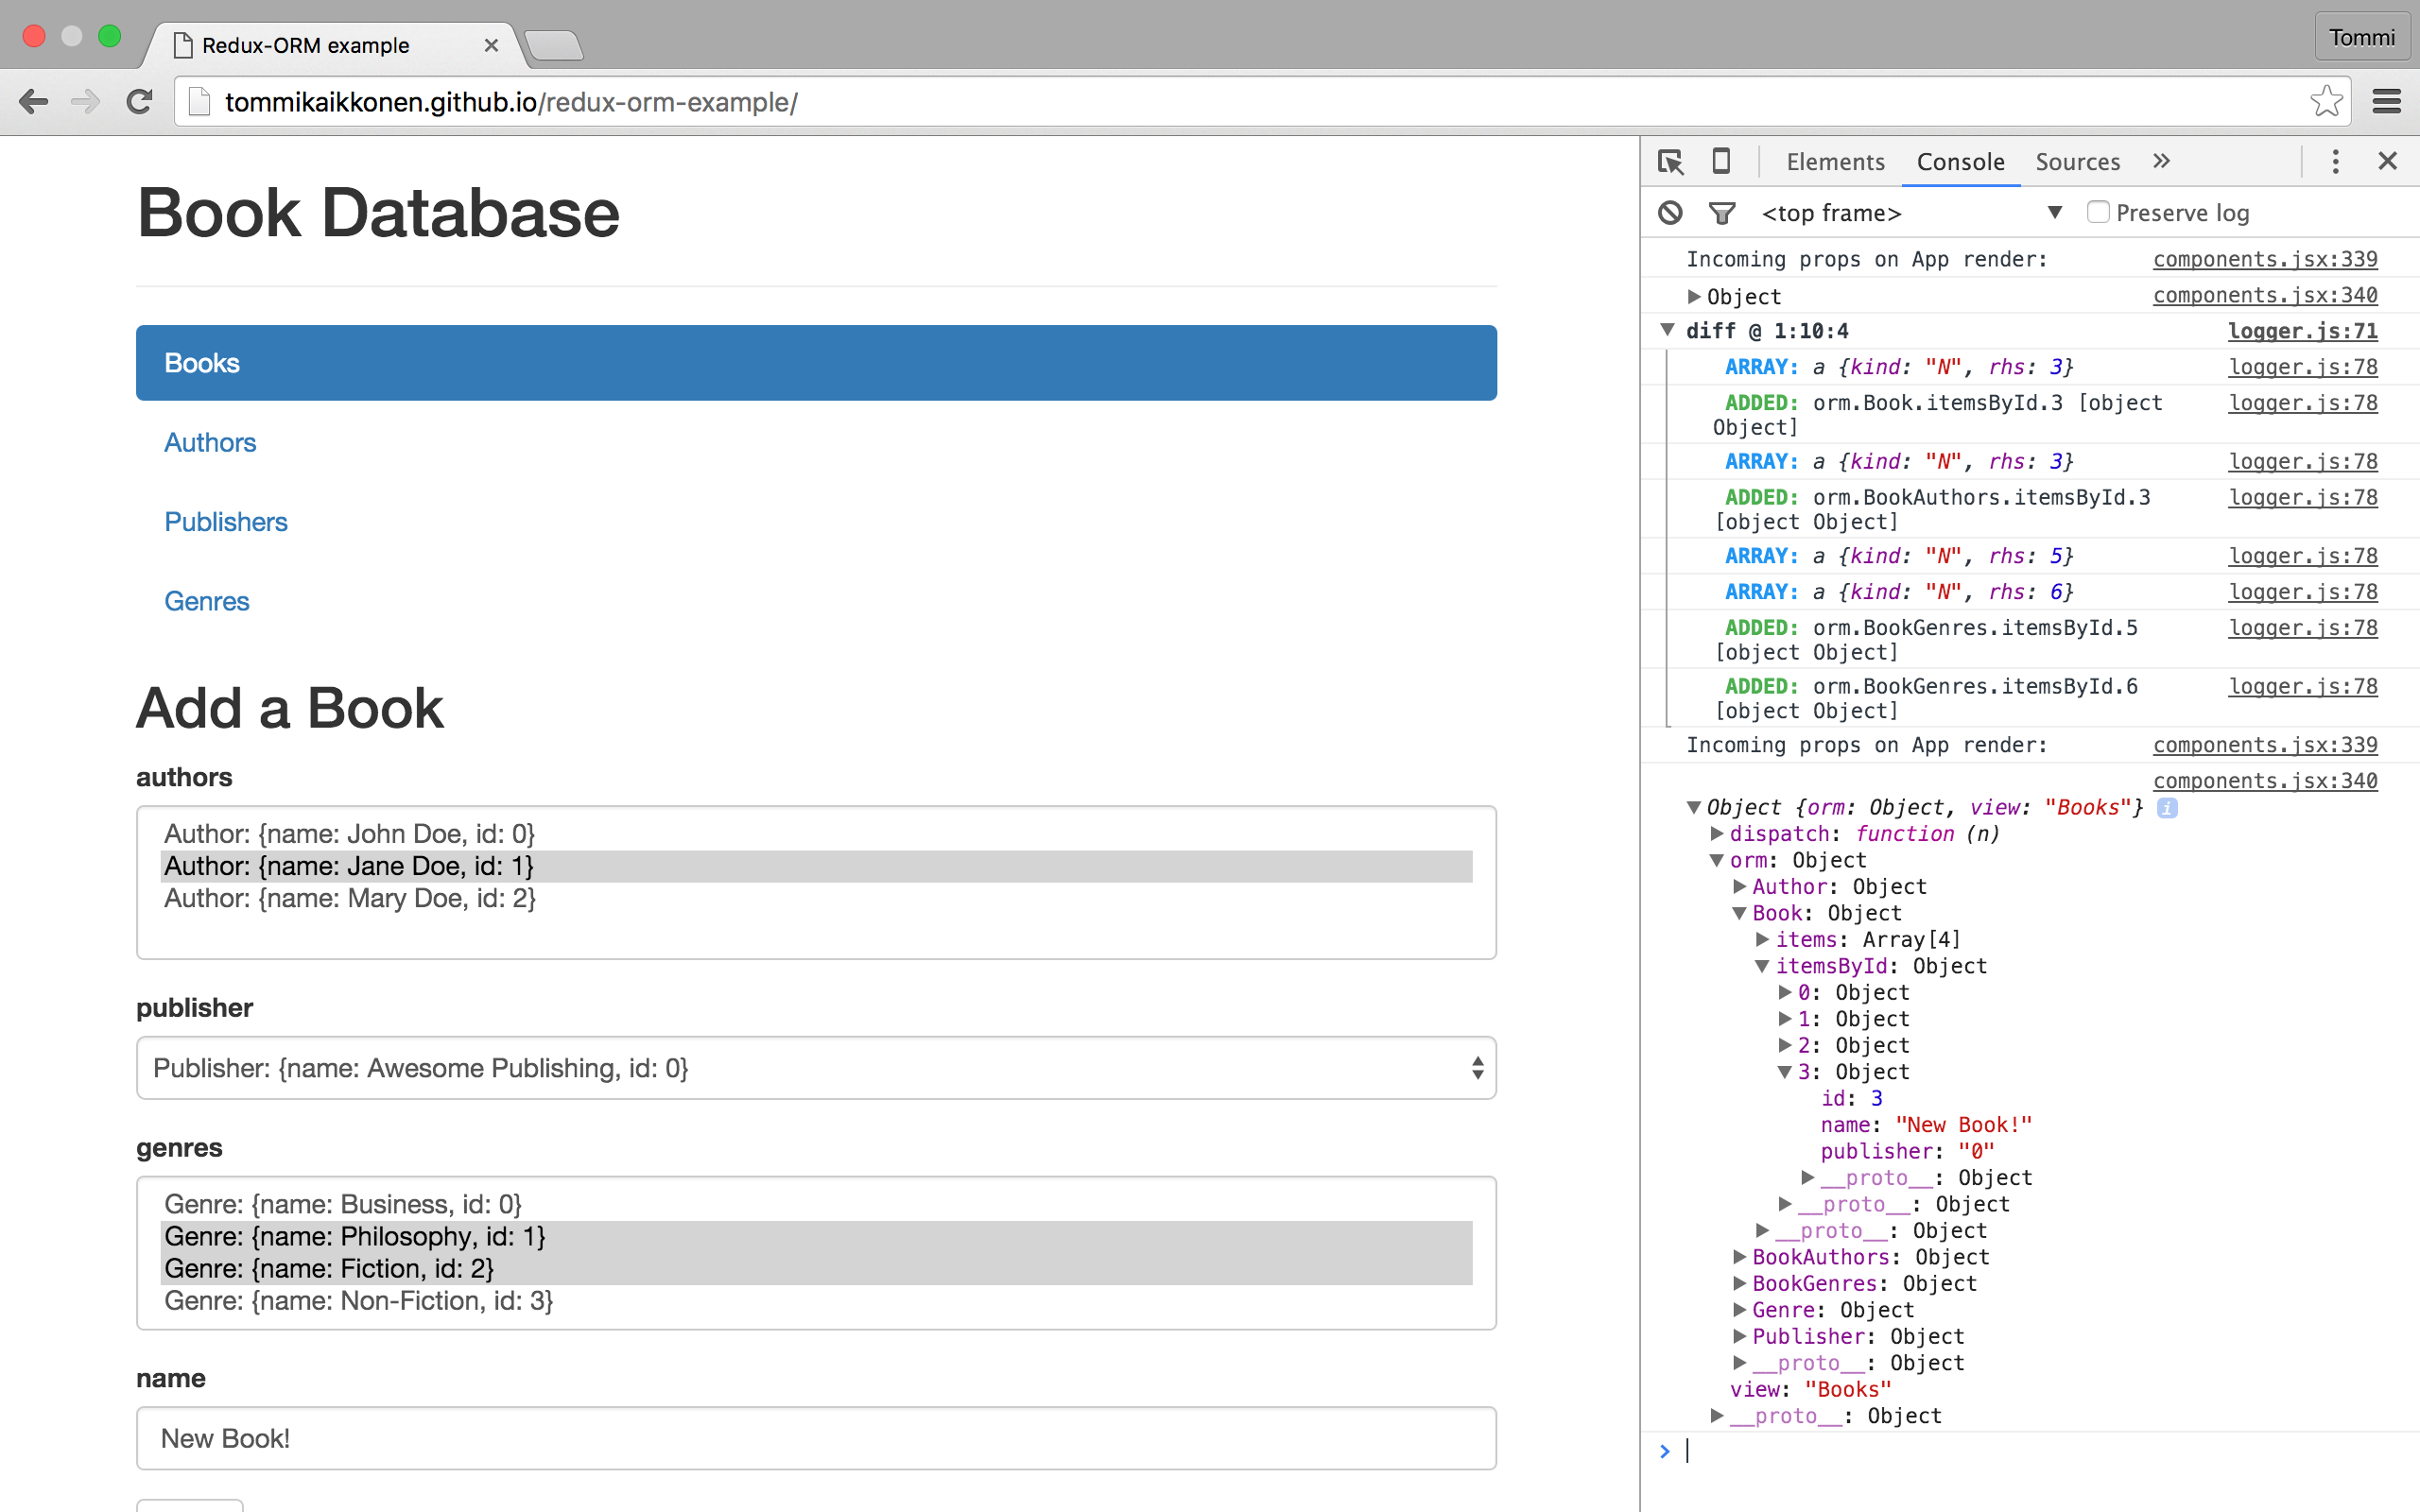The height and width of the screenshot is (1512, 2420).
Task: Click the Genres navigation link
Action: [x=207, y=601]
